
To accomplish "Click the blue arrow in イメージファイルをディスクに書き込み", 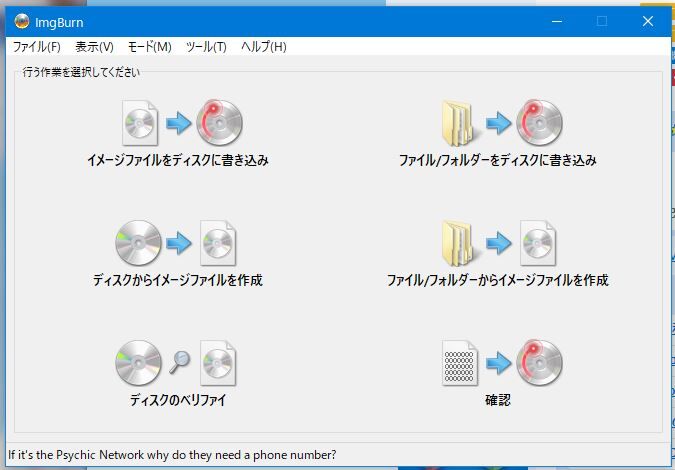I will (x=179, y=124).
